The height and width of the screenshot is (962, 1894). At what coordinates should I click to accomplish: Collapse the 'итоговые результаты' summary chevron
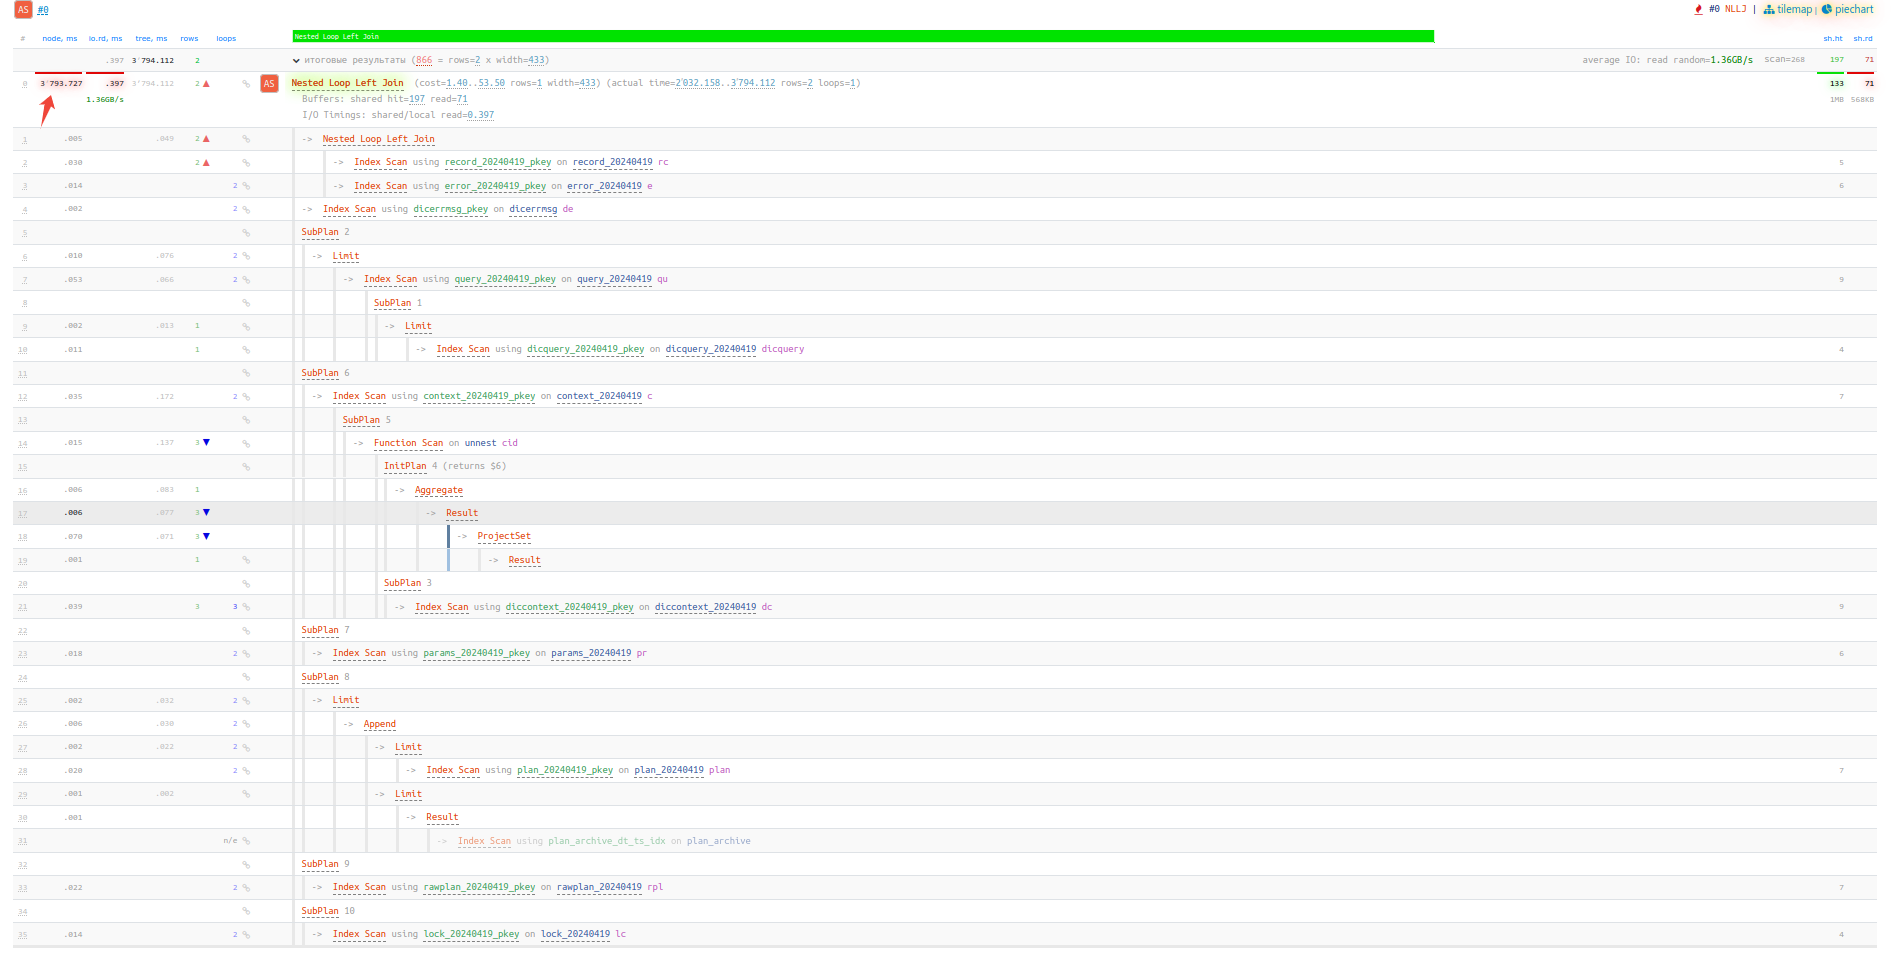click(296, 61)
